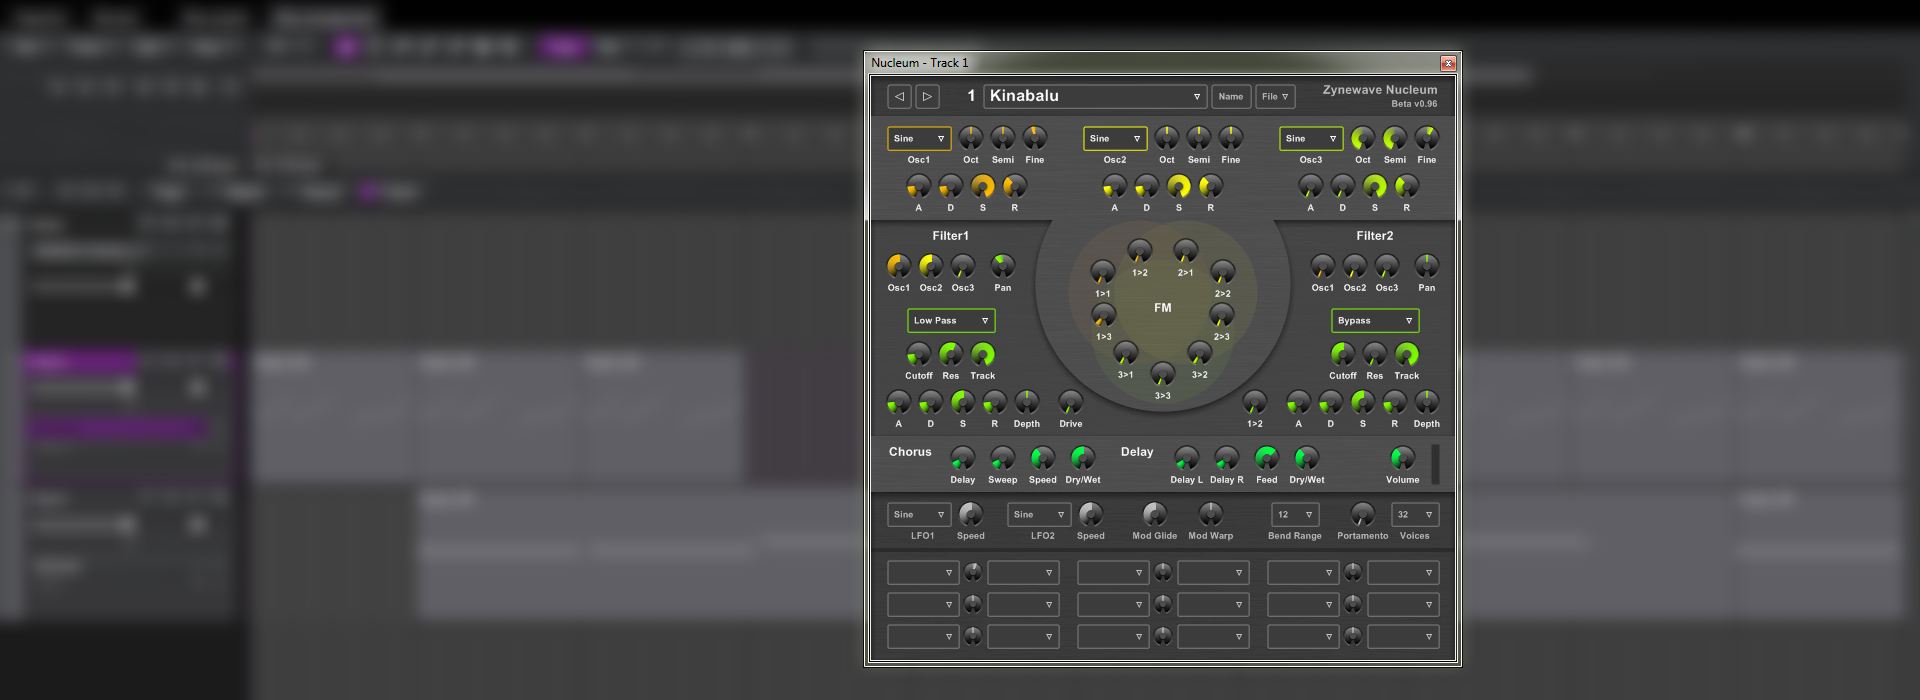Screen dimensions: 1920x700
Task: Close the Nucleum plugin window
Action: [x=1447, y=63]
